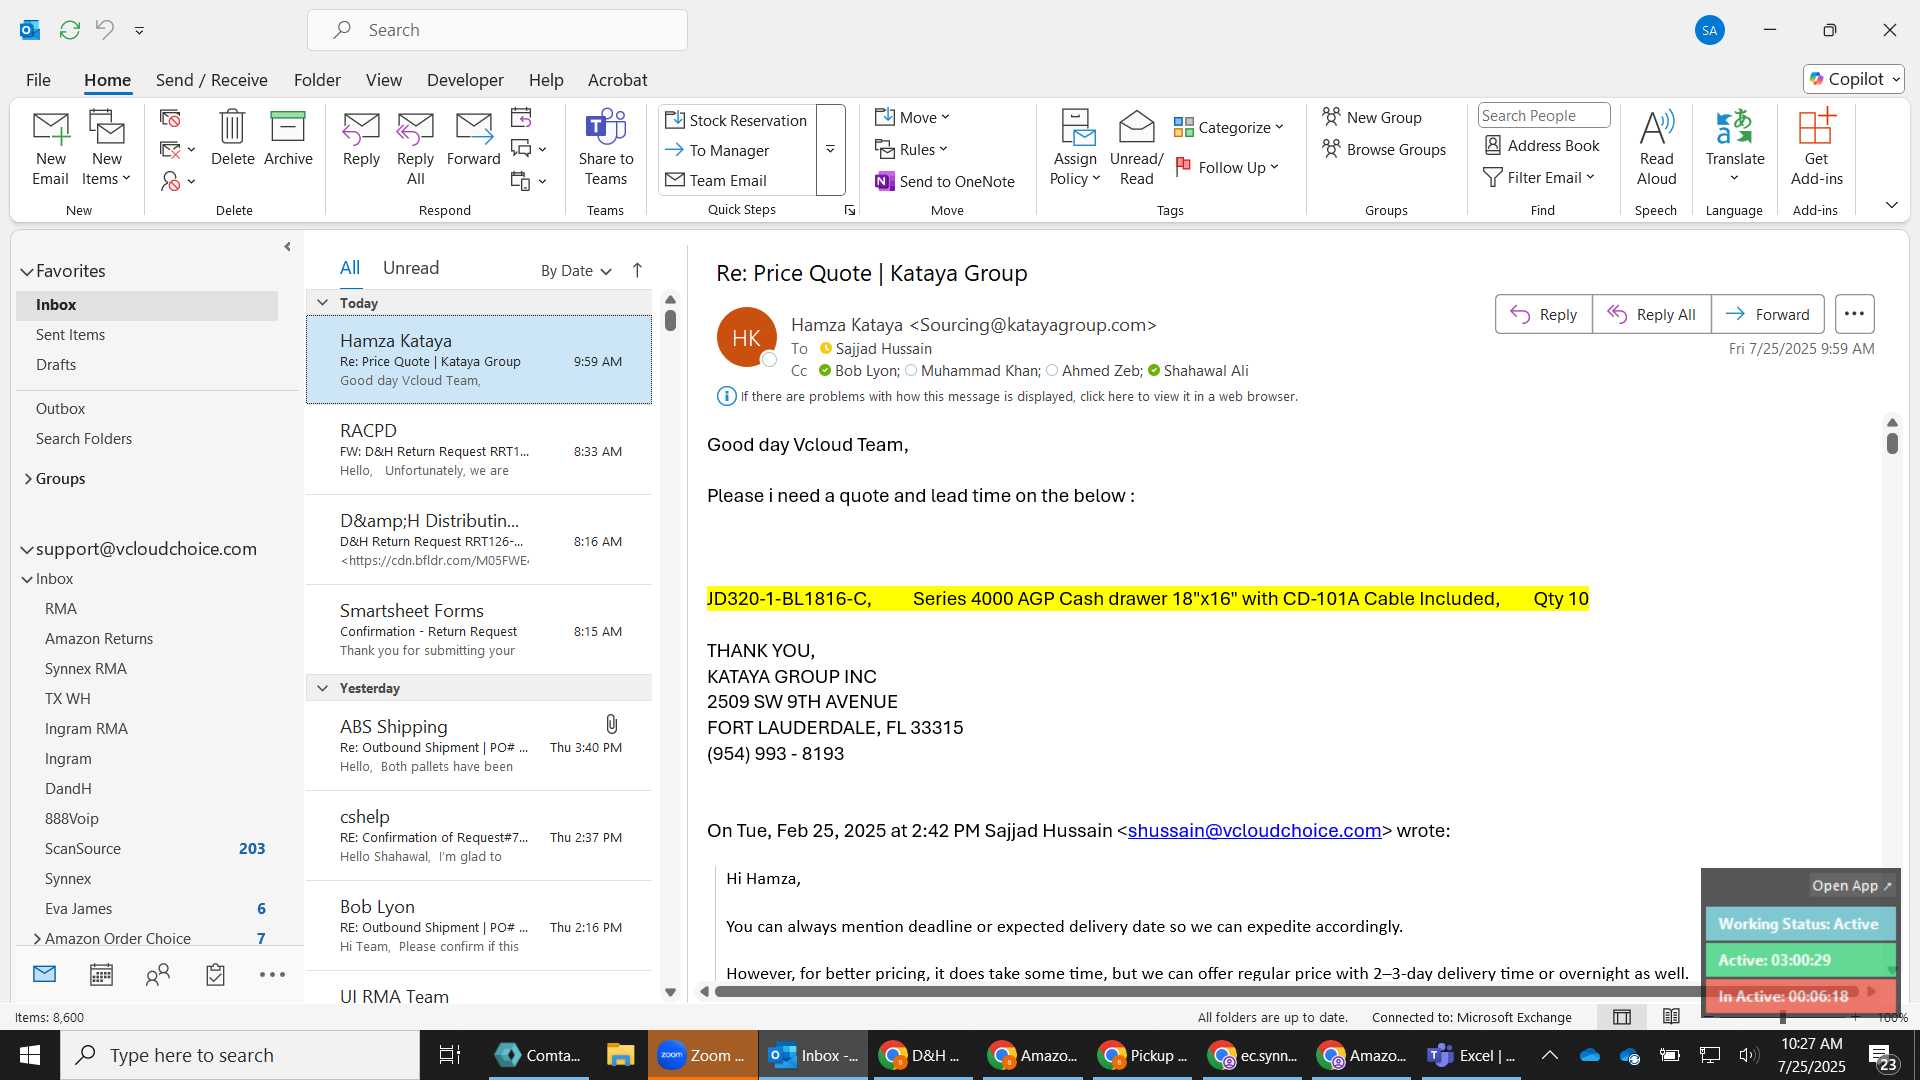Open more navigation options ellipsis
Viewport: 1920px width, 1080px height.
coord(272,974)
